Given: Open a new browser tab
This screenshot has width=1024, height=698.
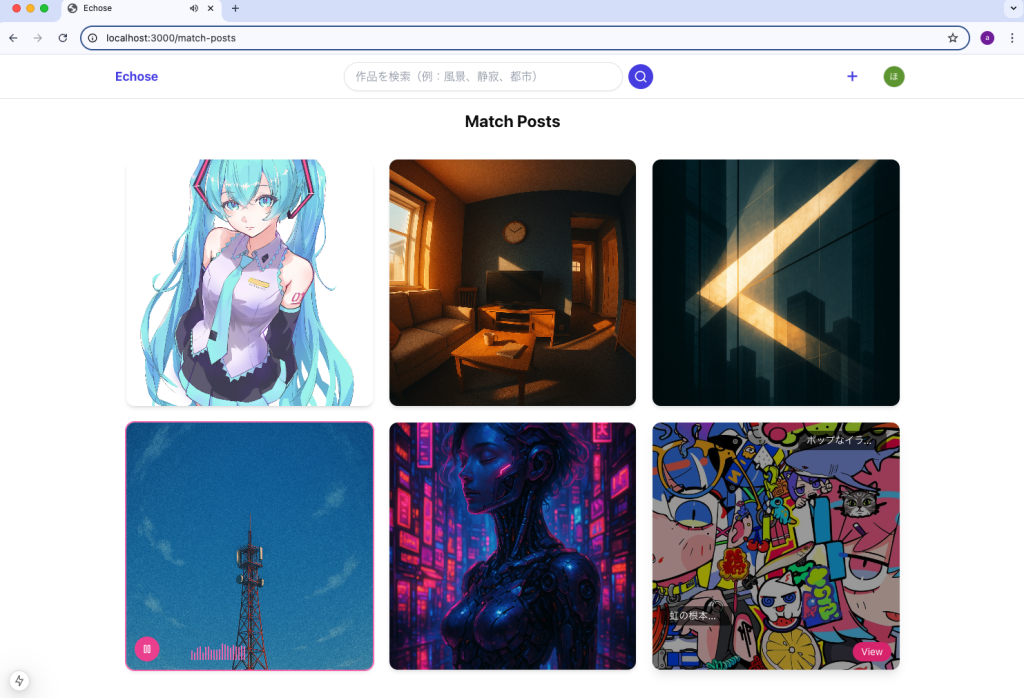Looking at the screenshot, I should point(235,8).
